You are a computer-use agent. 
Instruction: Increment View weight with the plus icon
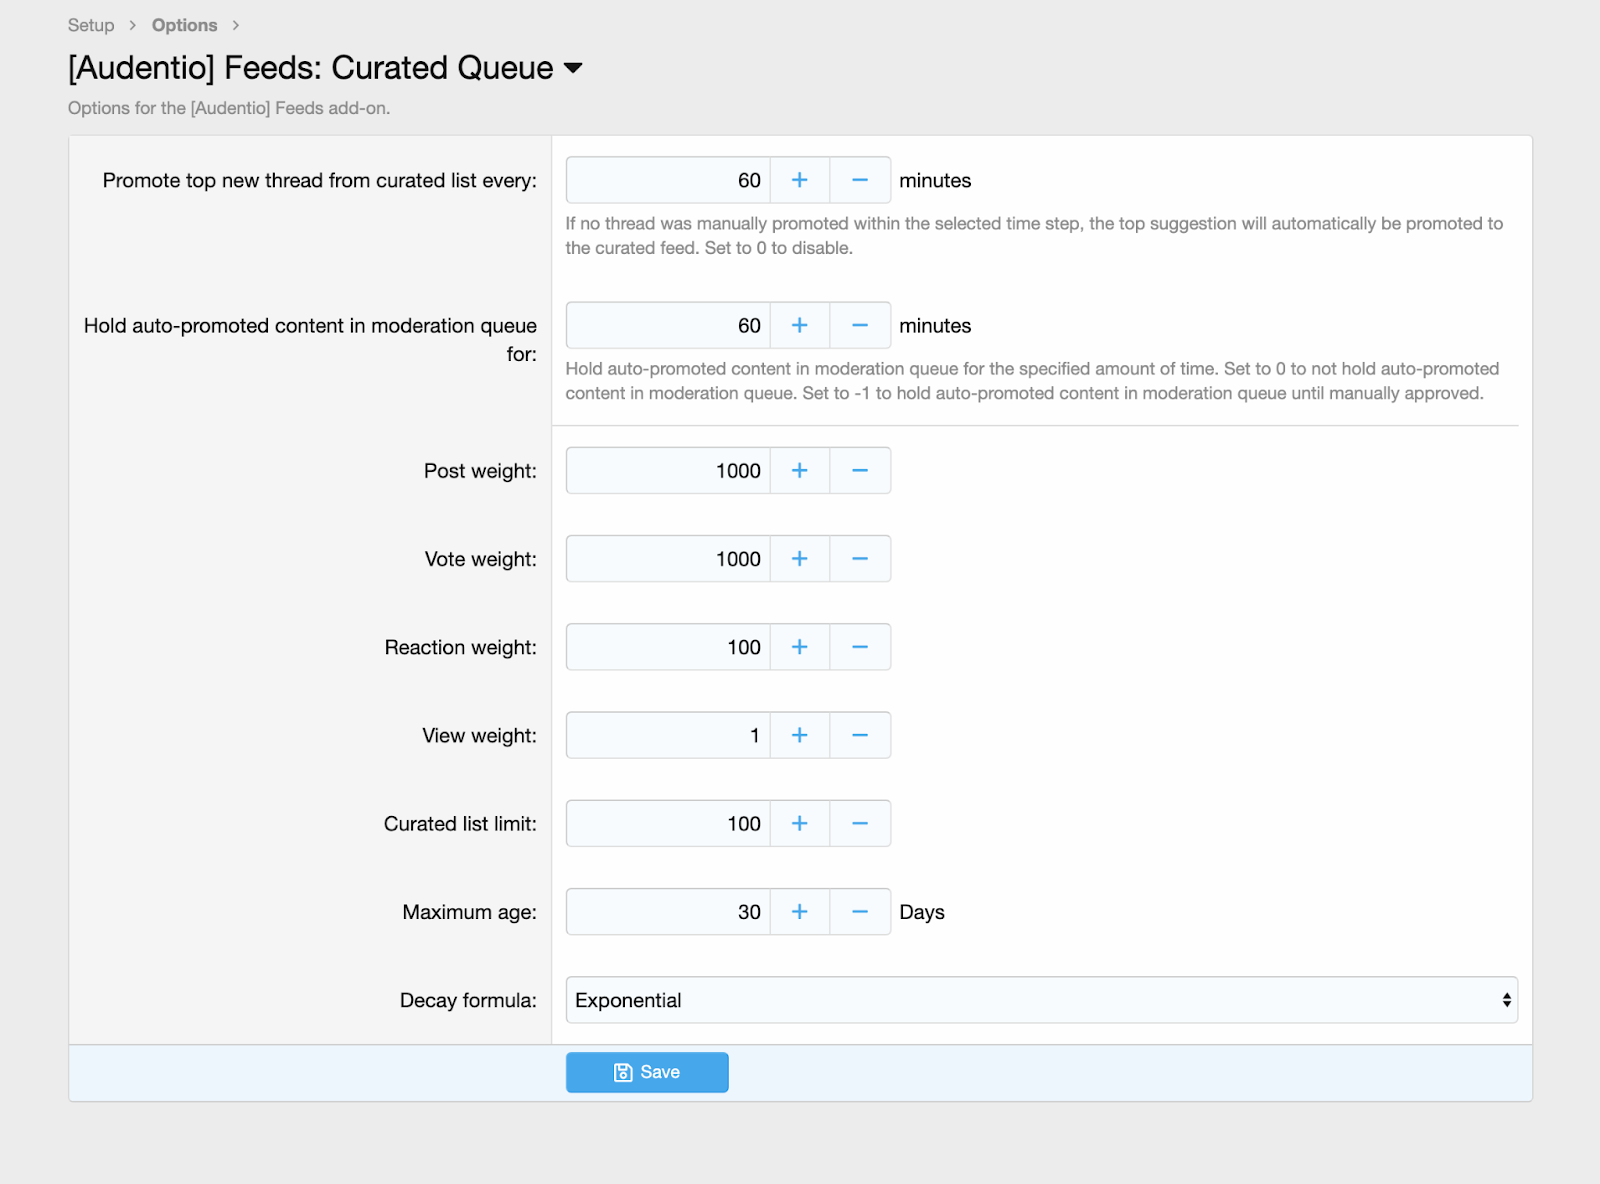pyautogui.click(x=799, y=735)
